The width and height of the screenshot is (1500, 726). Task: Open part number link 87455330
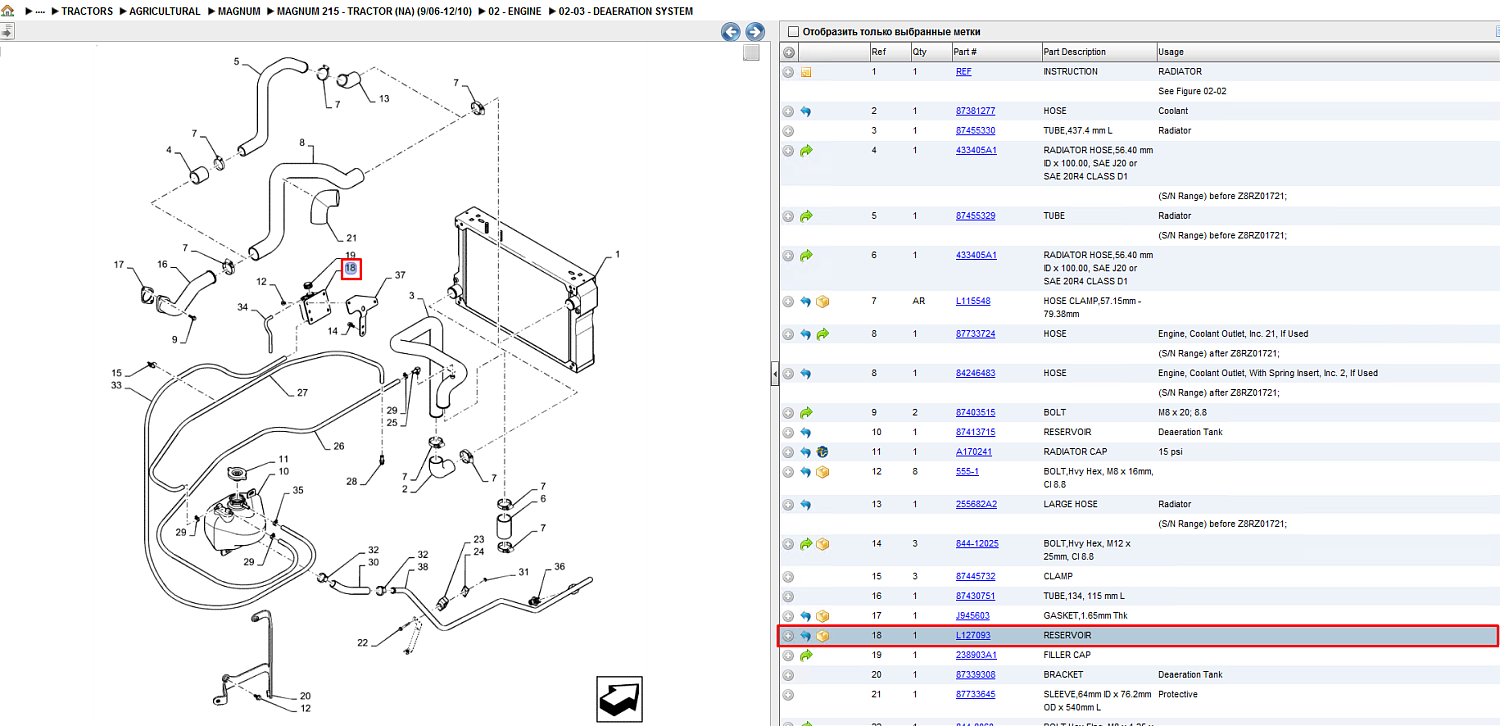(x=975, y=131)
